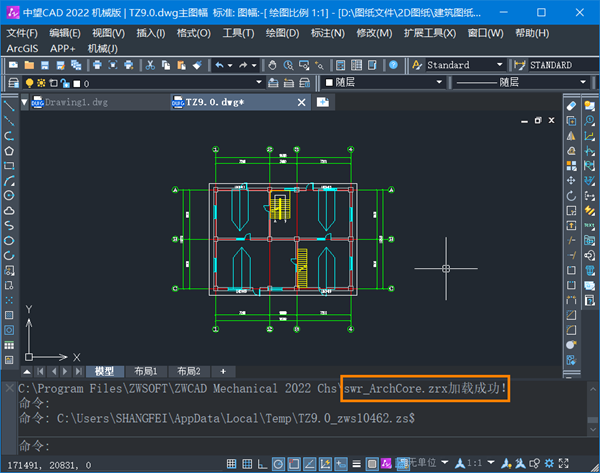This screenshot has width=600, height=473.
Task: Select the Erase tool in the modify toolbar
Action: tap(571, 106)
